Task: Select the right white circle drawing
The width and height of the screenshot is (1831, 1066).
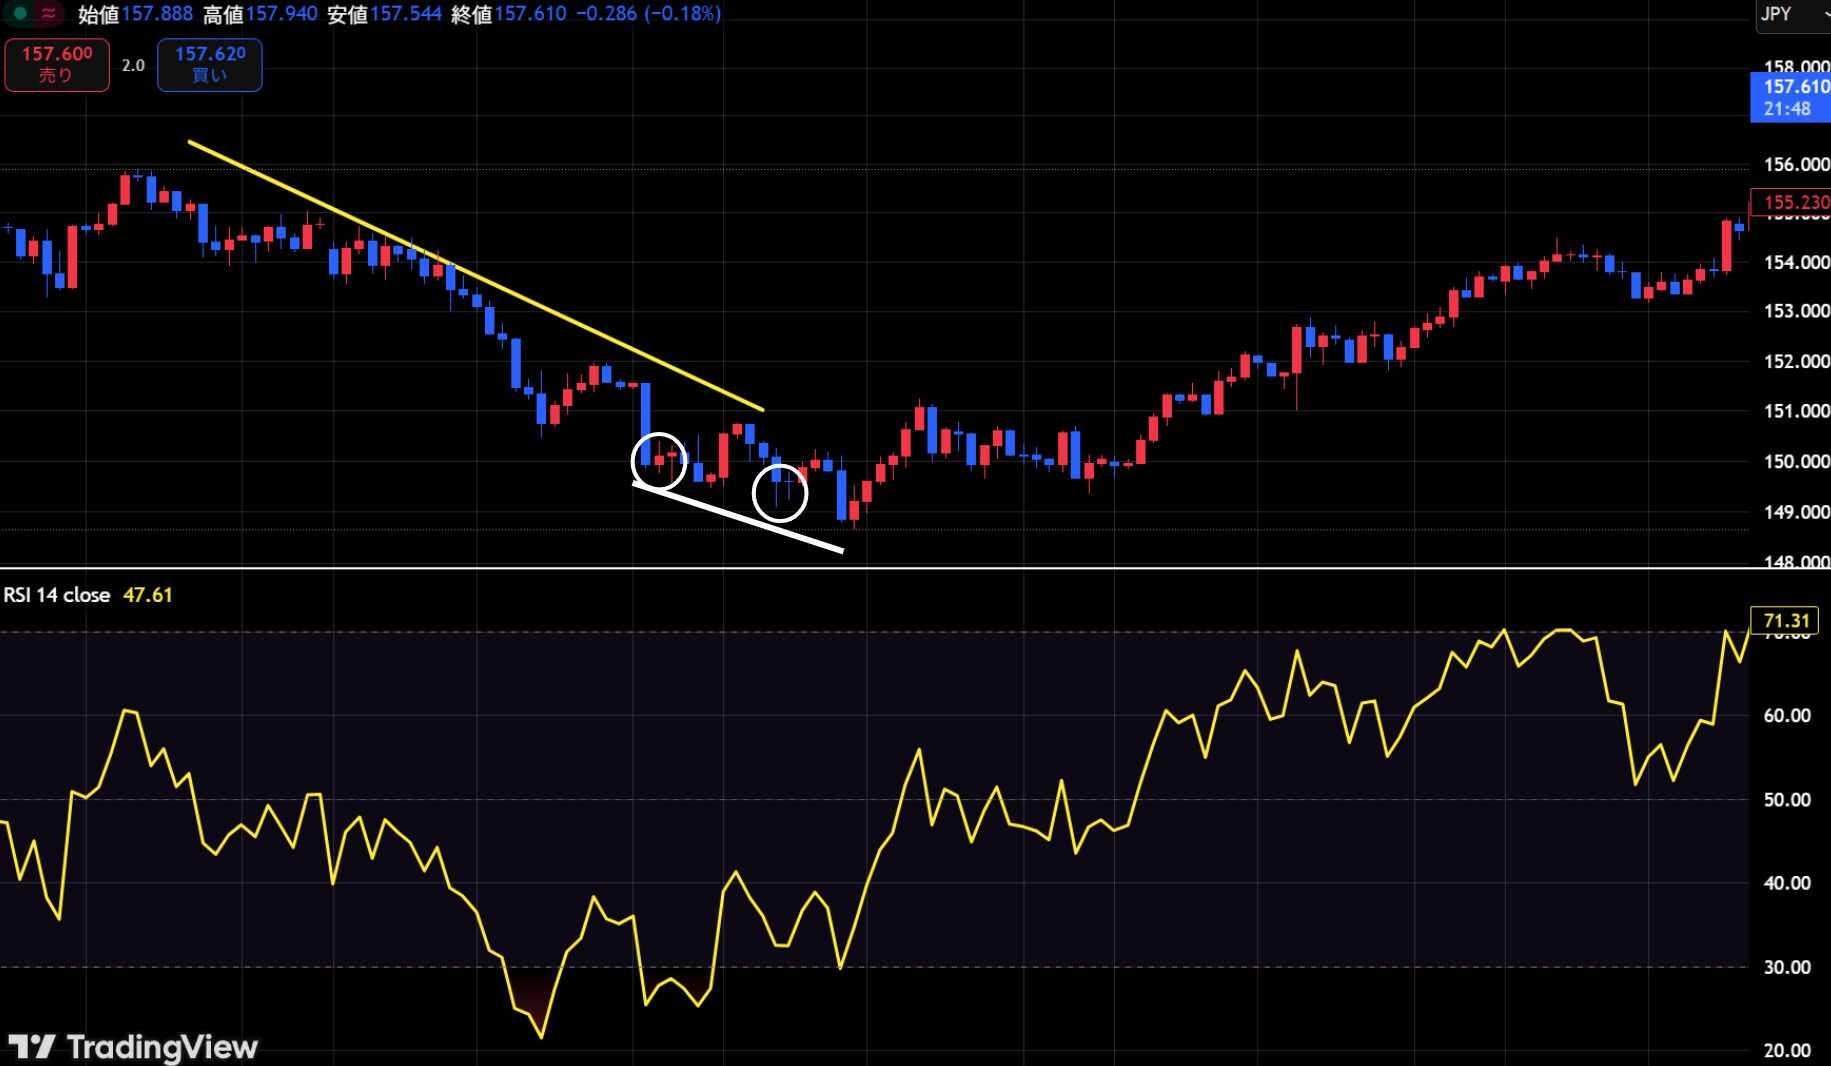Action: [x=780, y=493]
